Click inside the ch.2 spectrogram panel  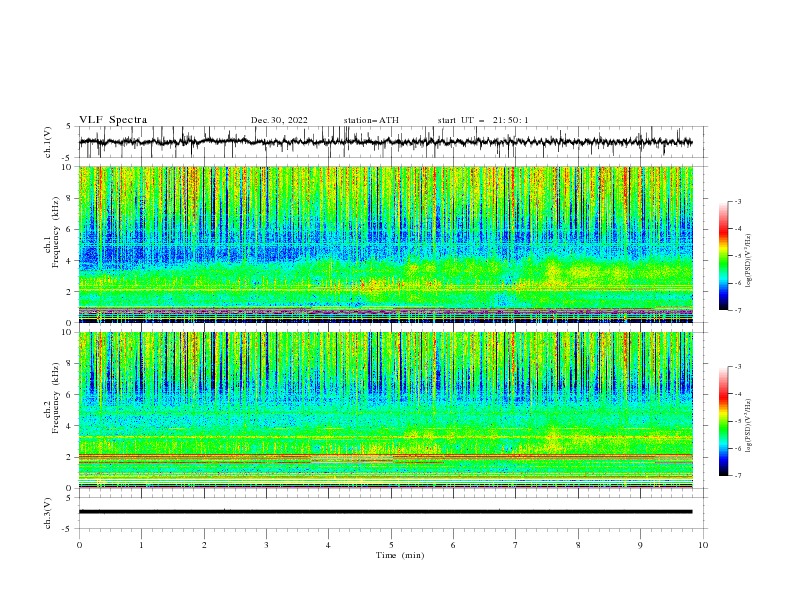click(x=385, y=410)
